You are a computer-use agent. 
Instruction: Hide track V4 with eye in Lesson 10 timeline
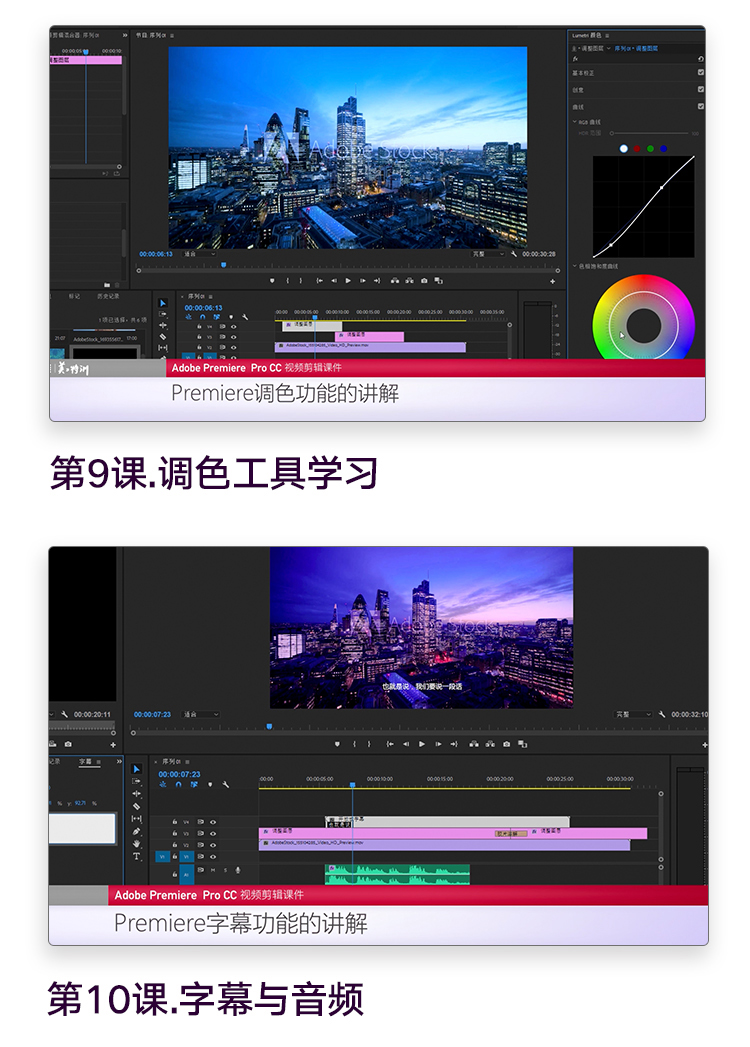(x=213, y=823)
